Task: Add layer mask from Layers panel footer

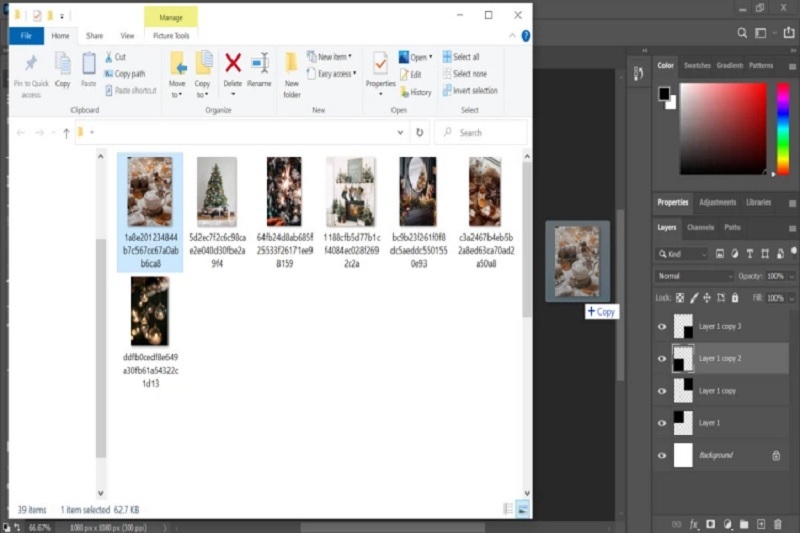Action: pyautogui.click(x=710, y=523)
